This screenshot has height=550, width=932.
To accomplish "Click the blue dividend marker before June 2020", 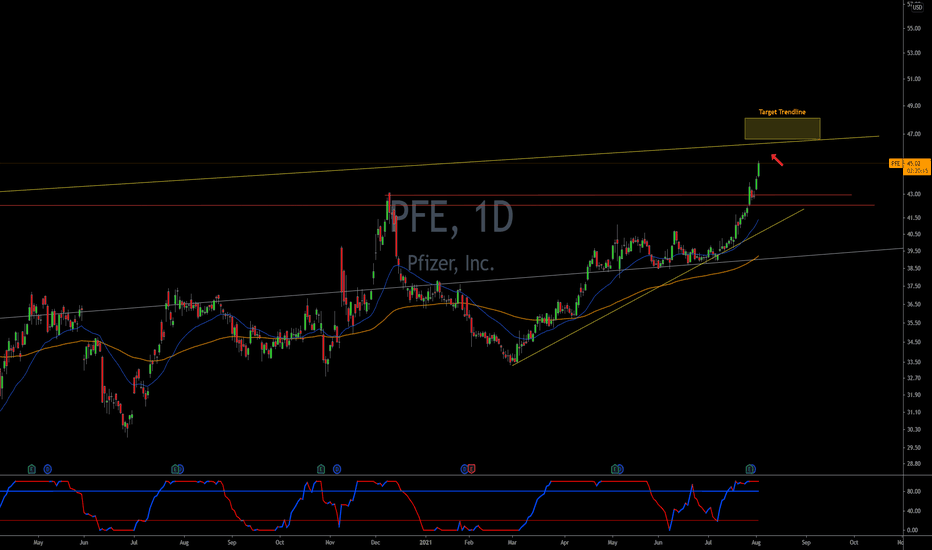I will point(48,469).
